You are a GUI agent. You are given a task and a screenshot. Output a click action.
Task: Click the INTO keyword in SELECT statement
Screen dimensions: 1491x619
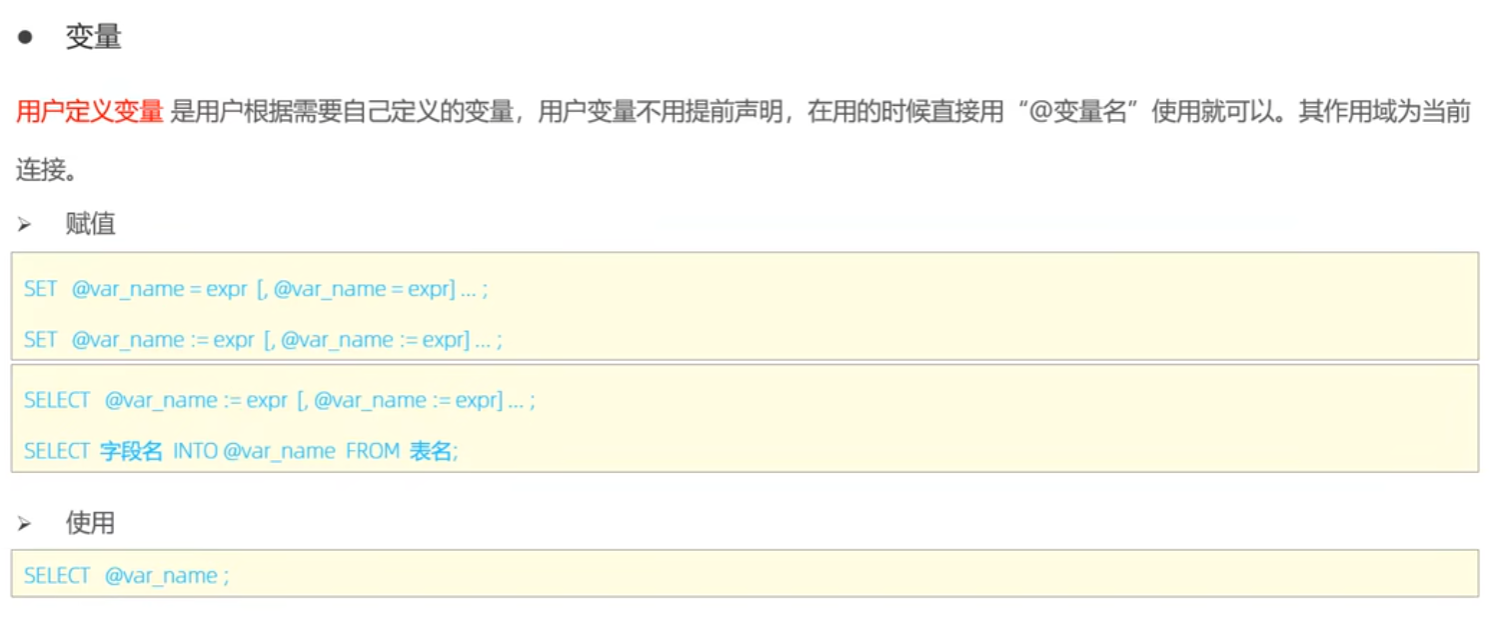click(x=196, y=451)
